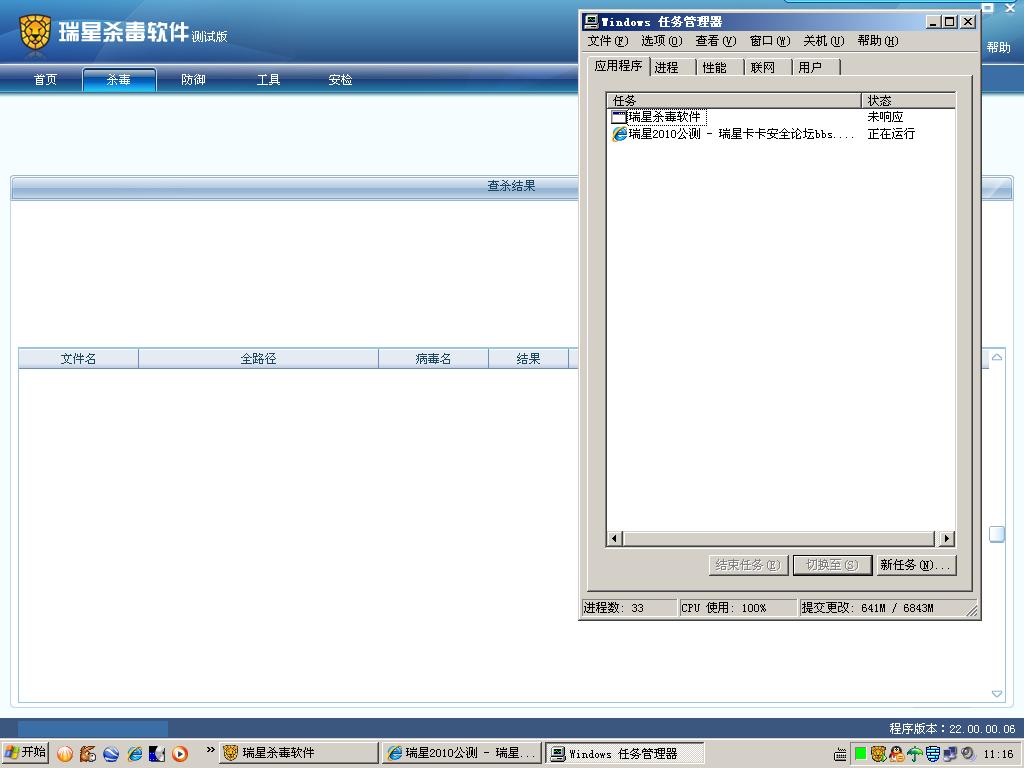Select the 瑞星杀毒软件 task row icon
The height and width of the screenshot is (768, 1024).
618,117
